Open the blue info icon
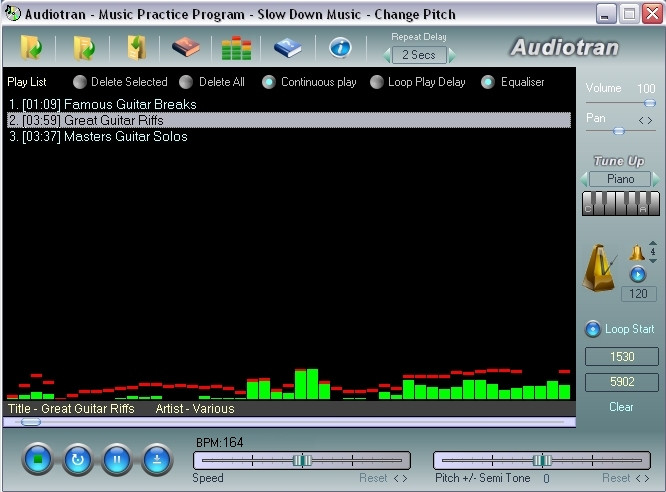Viewport: 666px width, 492px height. [x=340, y=48]
